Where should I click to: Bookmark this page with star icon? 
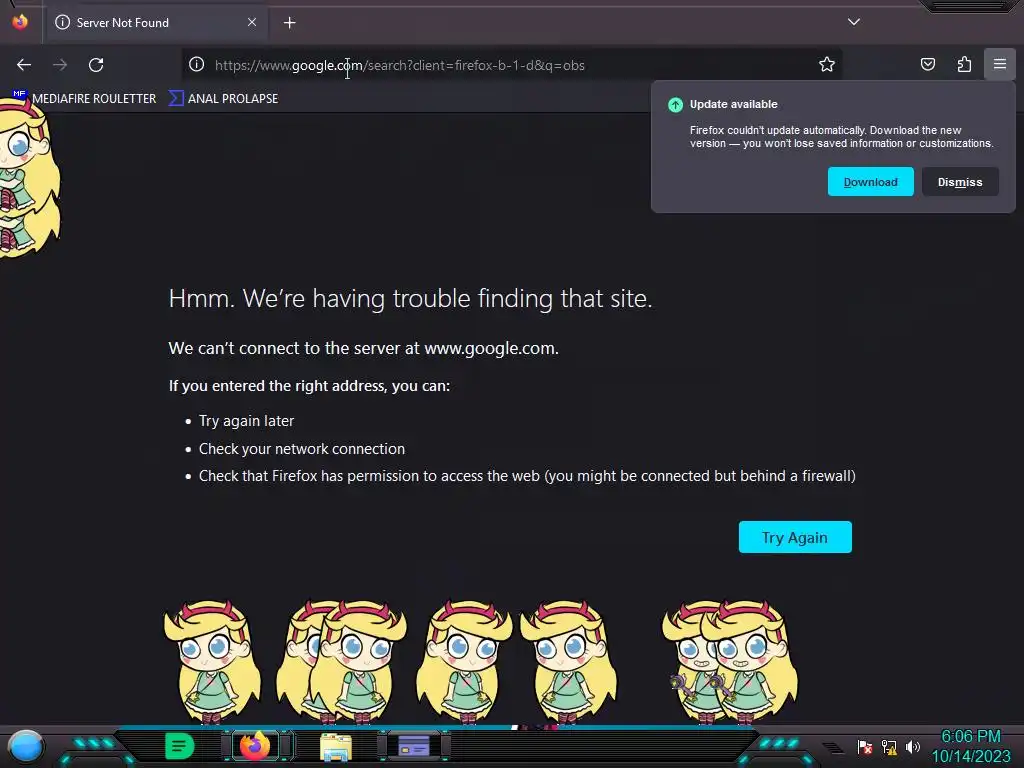827,64
